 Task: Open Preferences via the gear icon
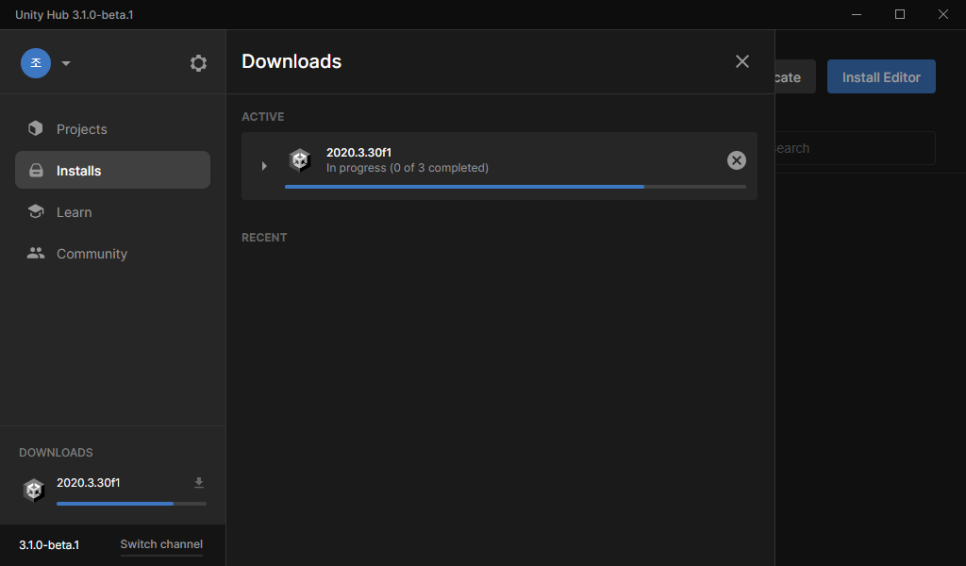[198, 63]
